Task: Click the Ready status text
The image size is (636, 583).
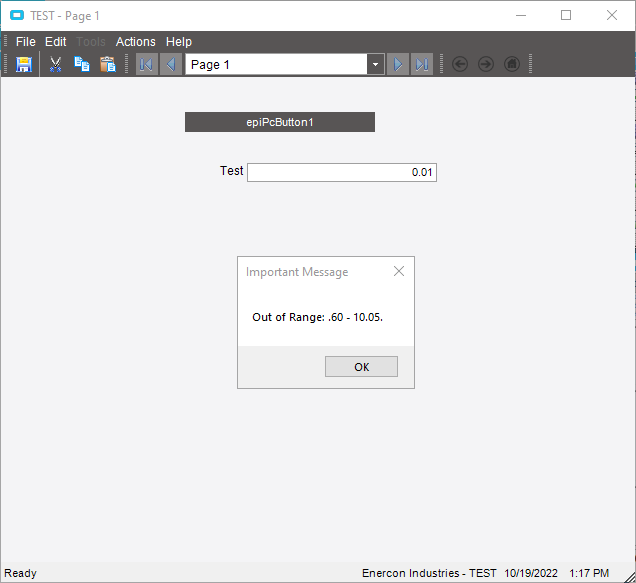Action: [x=20, y=573]
